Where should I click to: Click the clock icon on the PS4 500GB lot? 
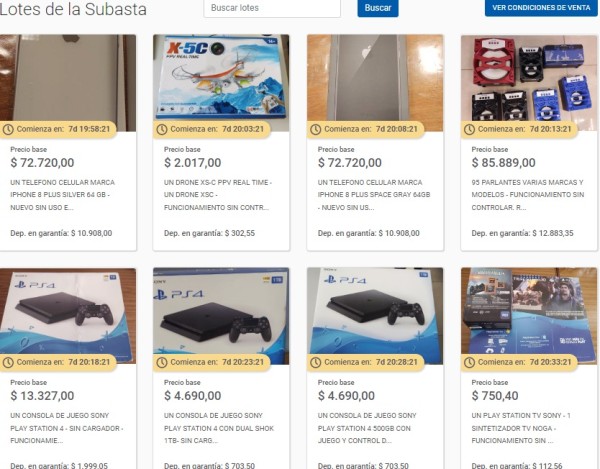[316, 362]
